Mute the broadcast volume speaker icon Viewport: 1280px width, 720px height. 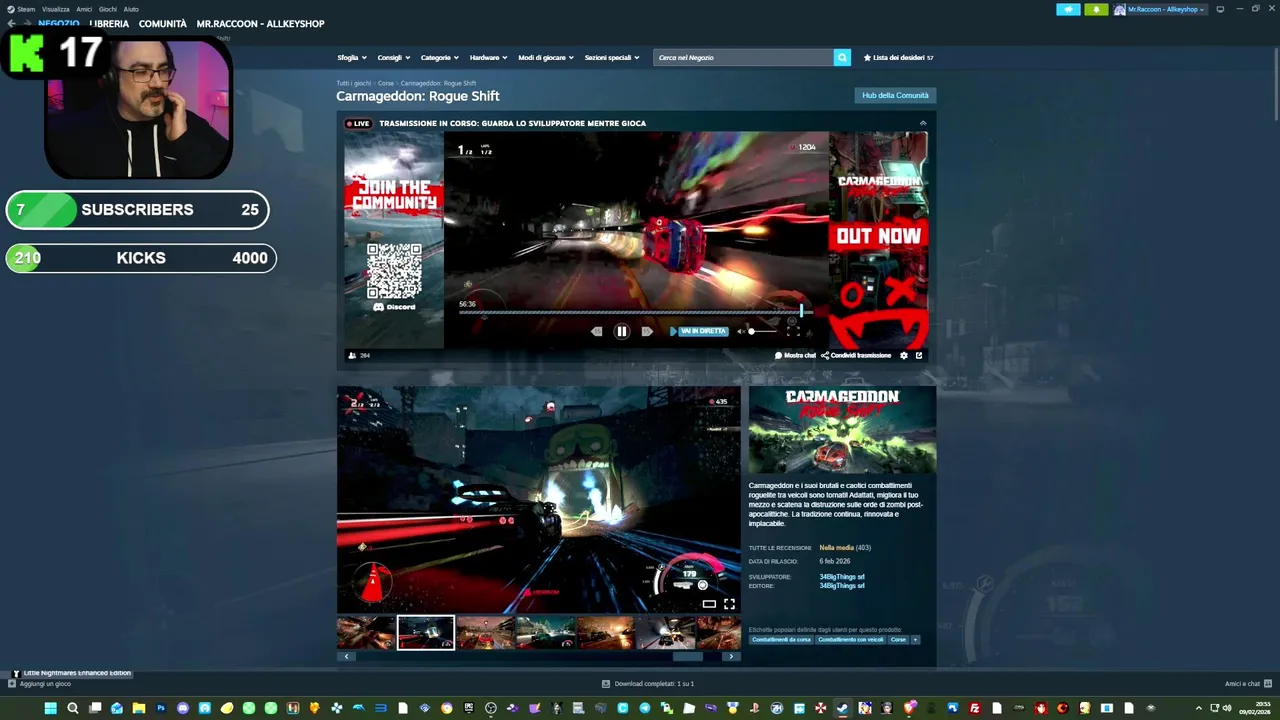click(x=741, y=331)
